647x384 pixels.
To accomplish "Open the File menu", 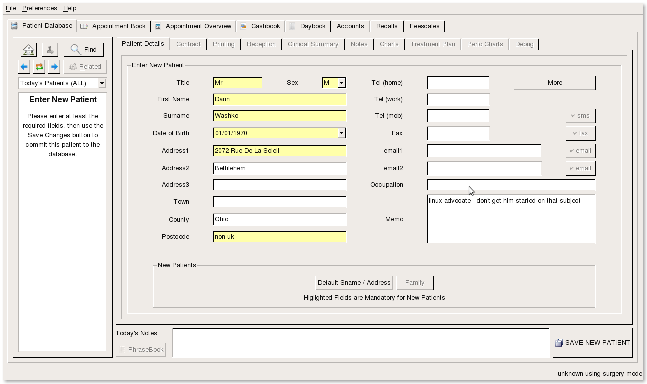I will click(10, 8).
